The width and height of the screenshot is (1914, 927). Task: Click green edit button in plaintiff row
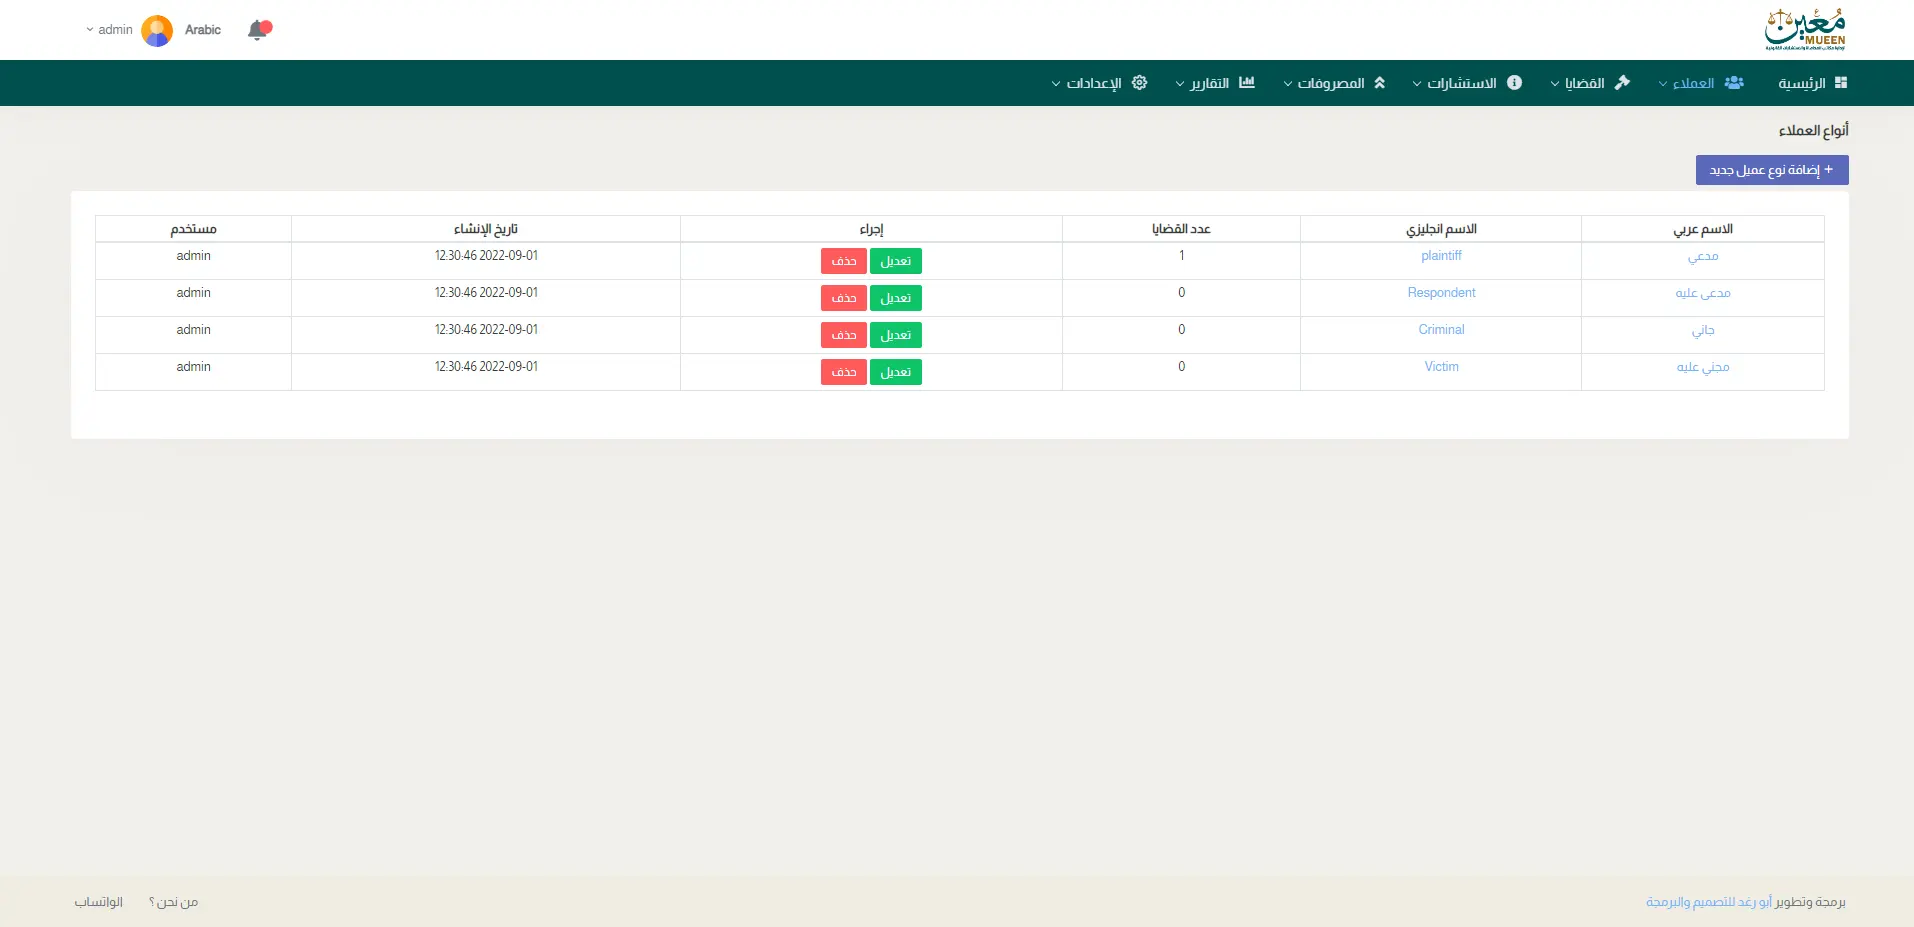tap(895, 261)
